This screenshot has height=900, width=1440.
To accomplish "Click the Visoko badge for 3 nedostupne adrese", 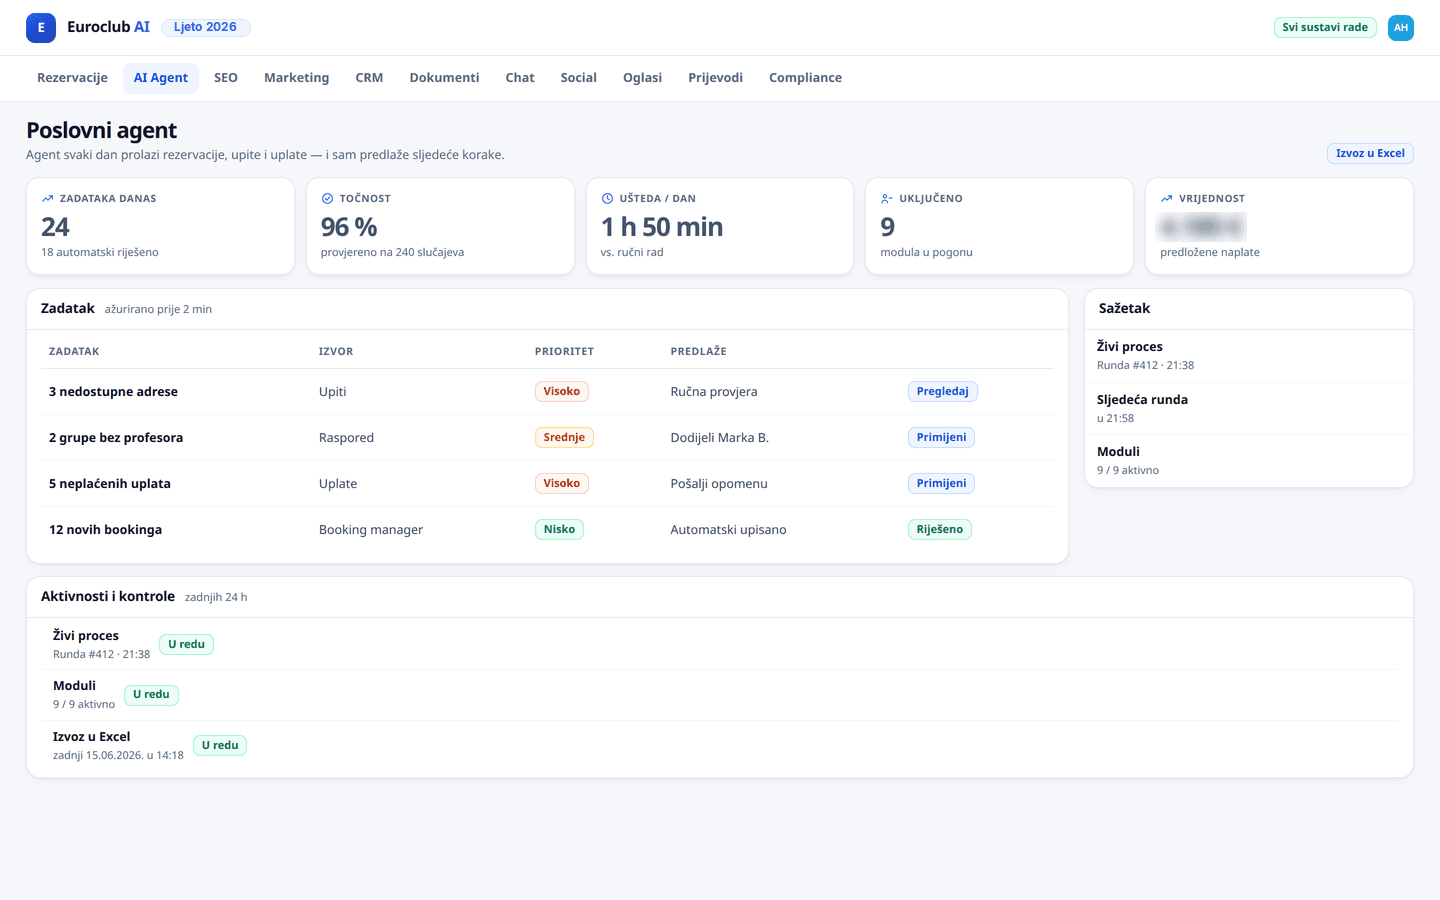I will coord(561,392).
